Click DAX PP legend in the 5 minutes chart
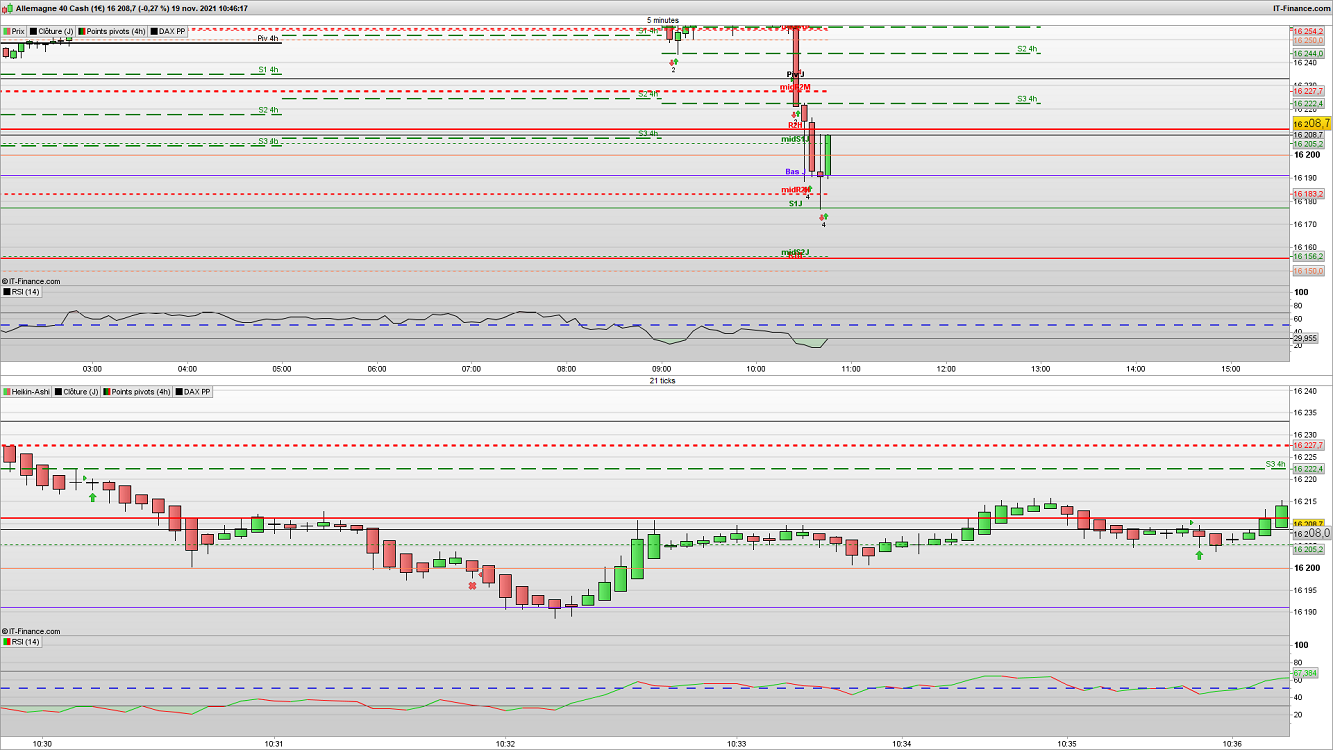1333x750 pixels. 168,31
